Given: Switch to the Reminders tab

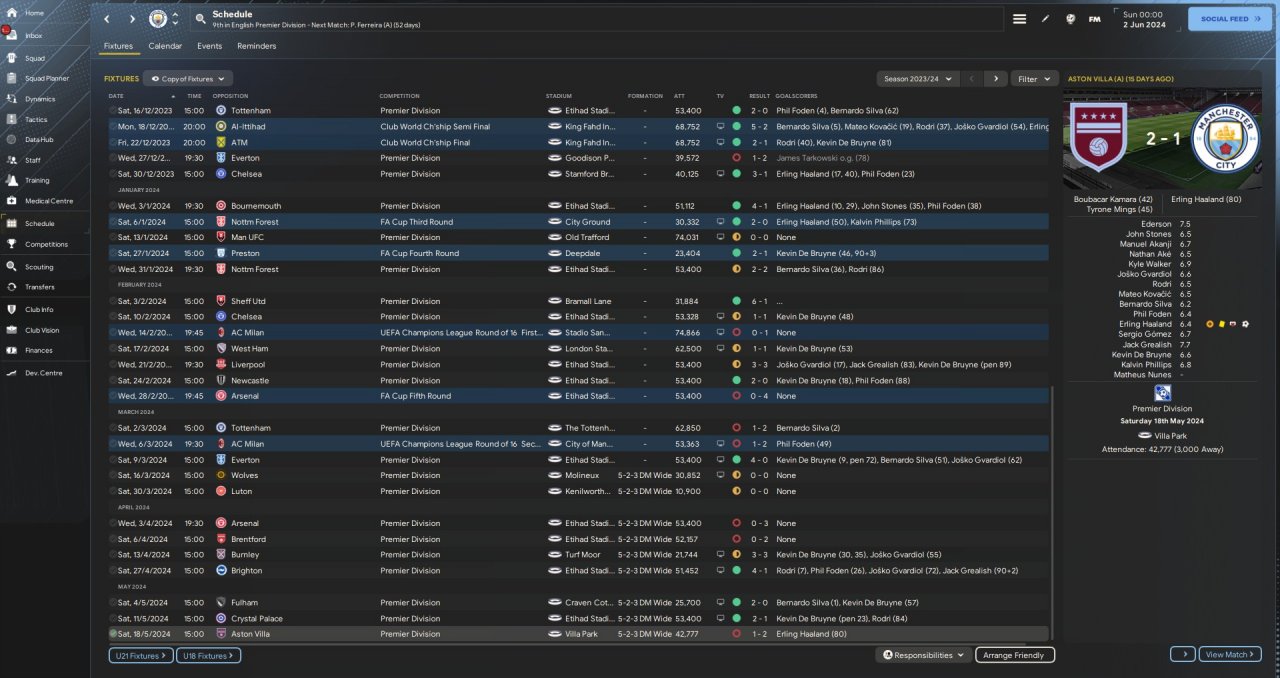Looking at the screenshot, I should click(257, 46).
